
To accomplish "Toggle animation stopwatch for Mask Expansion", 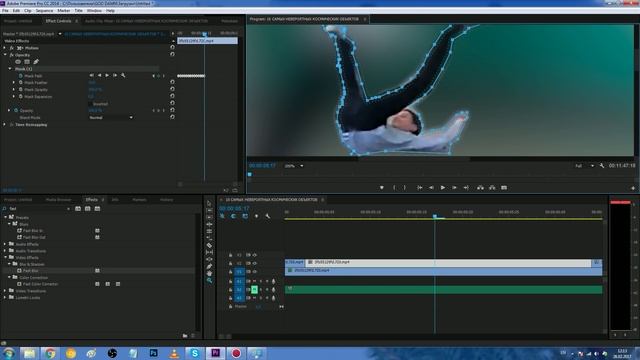I will (x=20, y=97).
